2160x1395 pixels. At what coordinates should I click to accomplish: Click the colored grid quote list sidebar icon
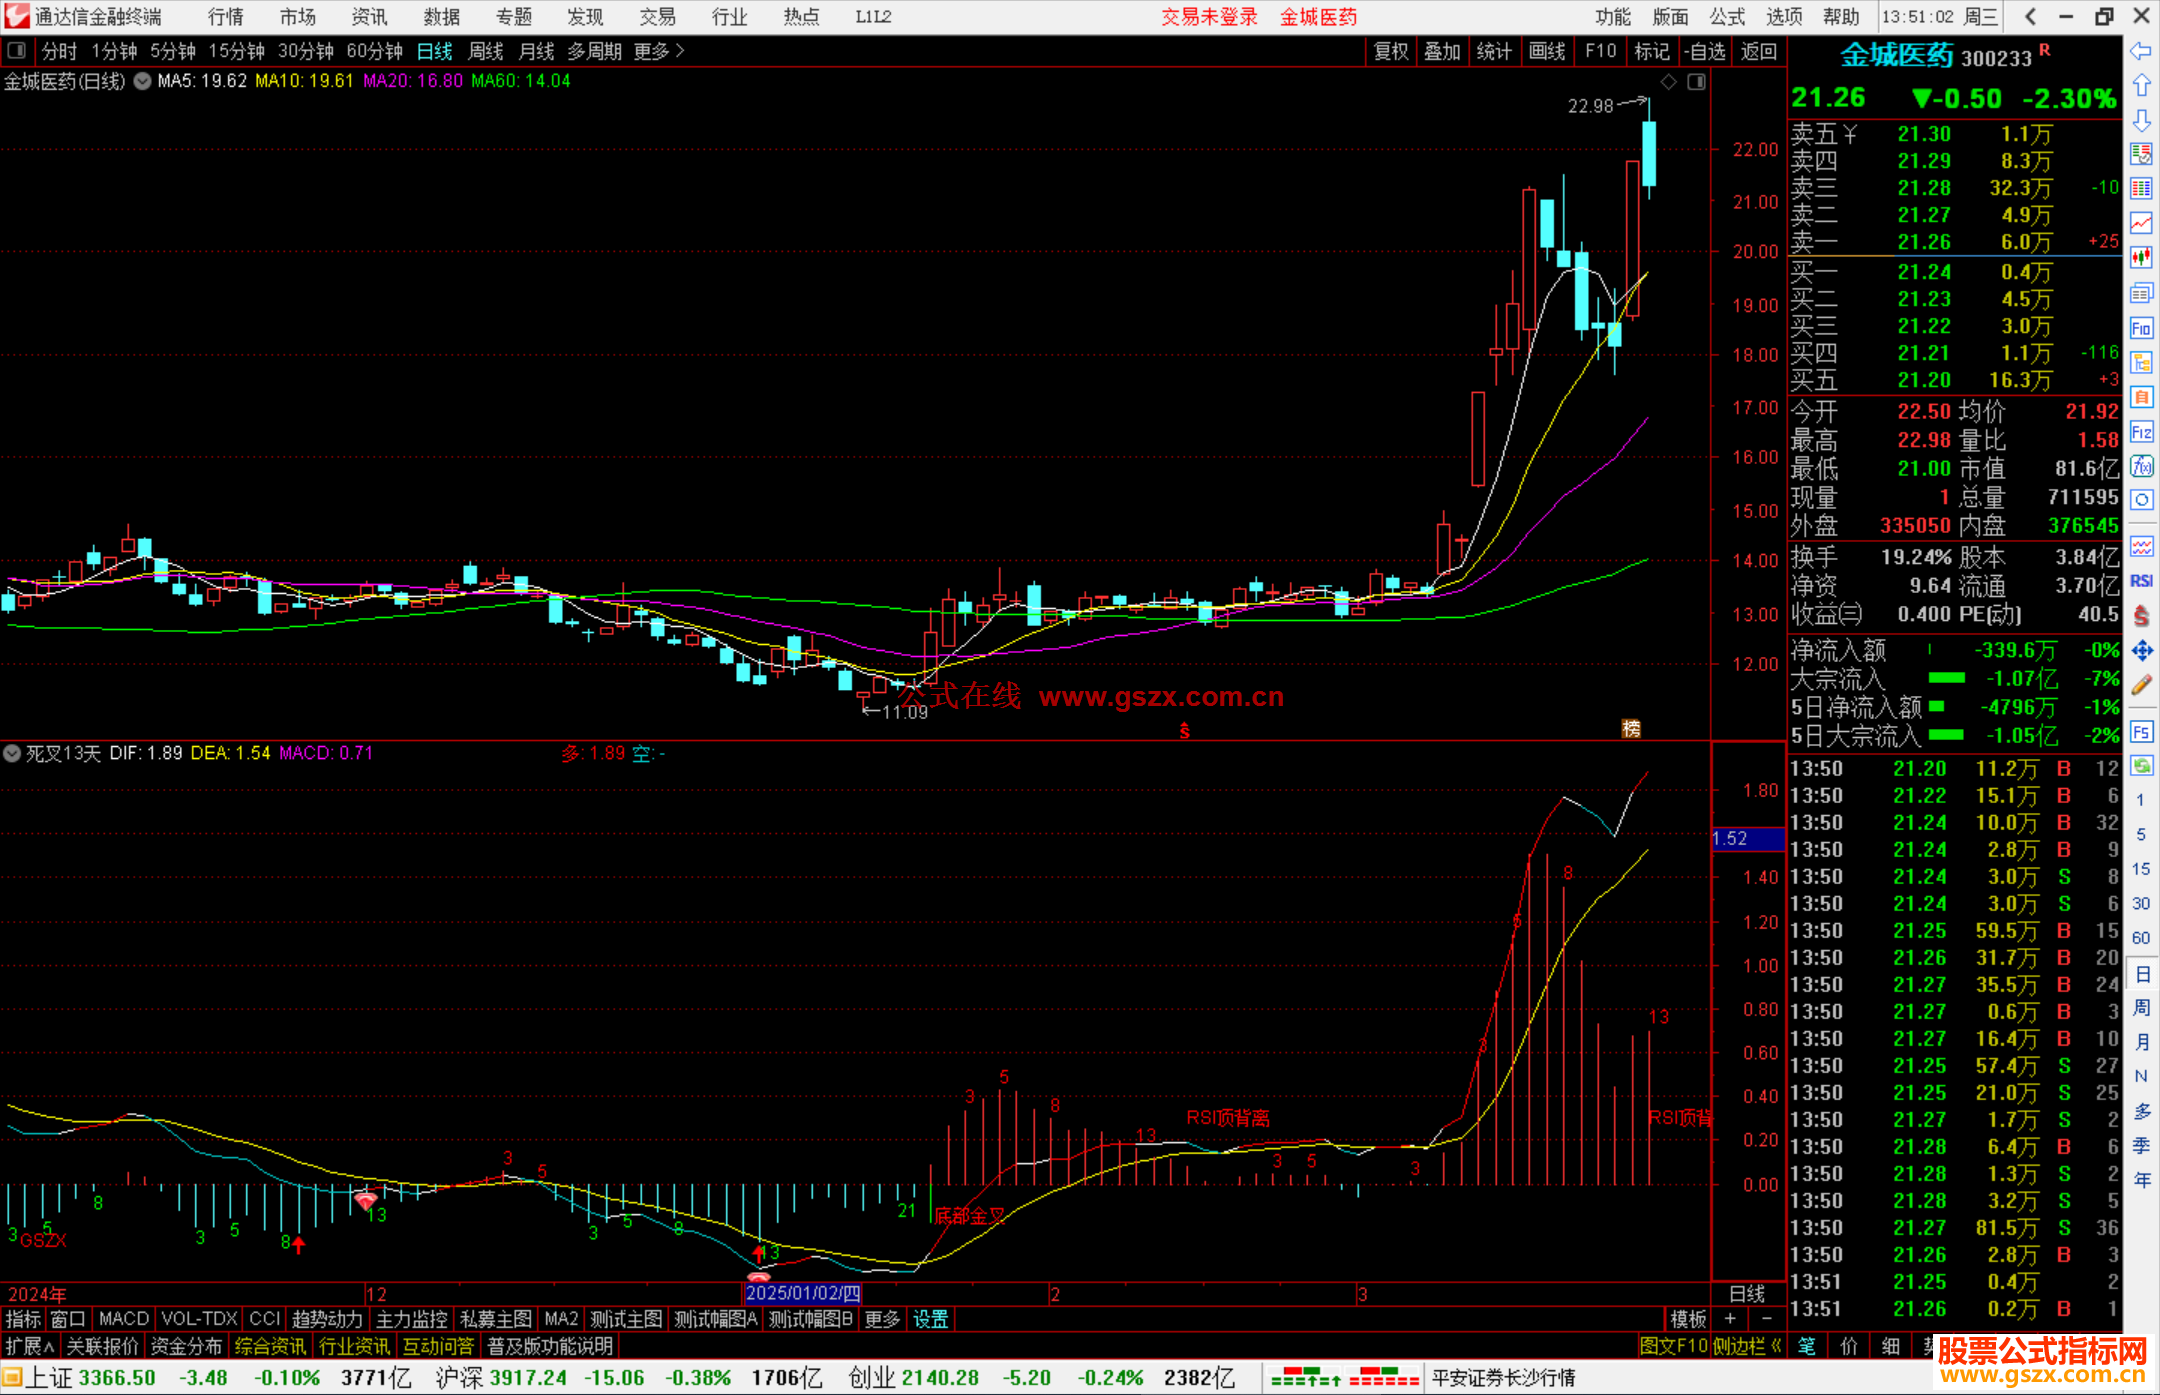[x=2141, y=189]
